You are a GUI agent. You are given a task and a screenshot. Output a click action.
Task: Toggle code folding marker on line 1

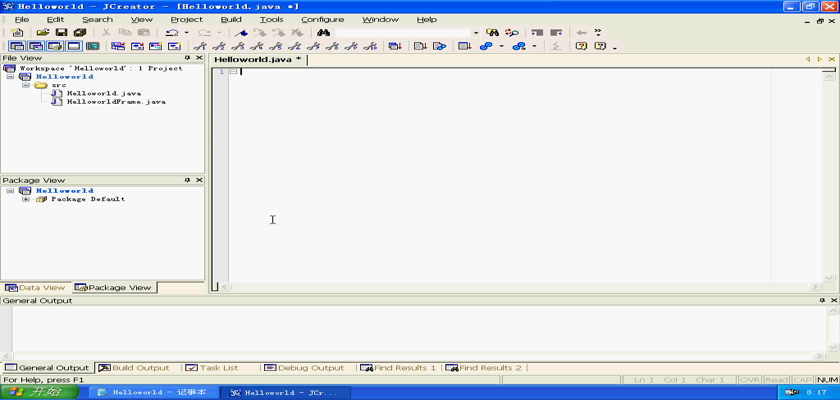coord(234,72)
